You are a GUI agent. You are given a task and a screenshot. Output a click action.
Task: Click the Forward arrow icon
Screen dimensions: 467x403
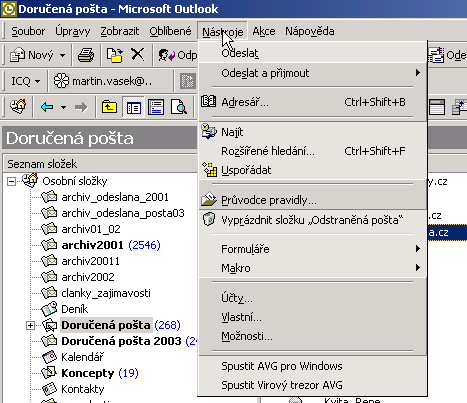(x=81, y=107)
